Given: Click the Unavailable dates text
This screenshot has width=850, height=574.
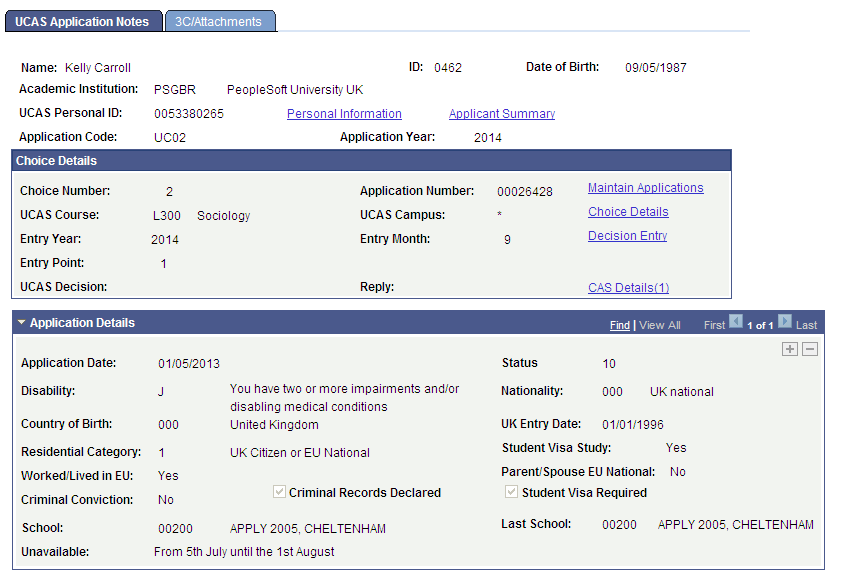Looking at the screenshot, I should [244, 552].
